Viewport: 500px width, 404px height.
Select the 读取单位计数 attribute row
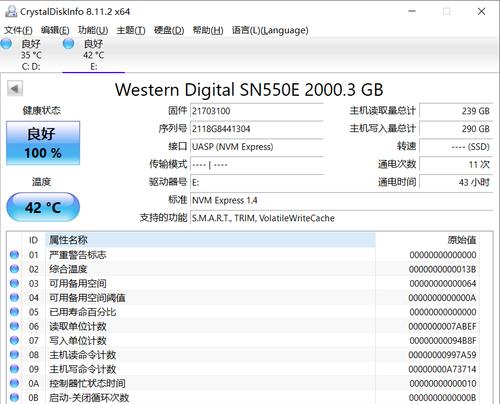243,326
